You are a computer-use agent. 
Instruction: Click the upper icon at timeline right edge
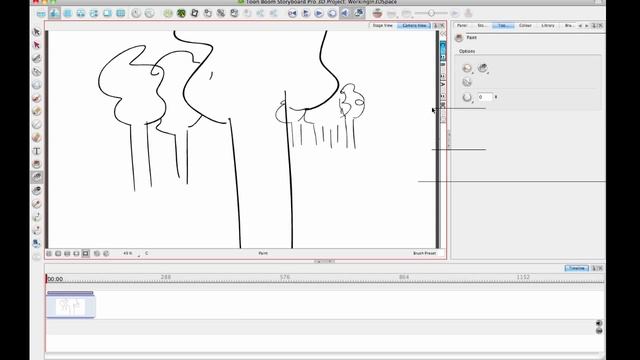(599, 323)
